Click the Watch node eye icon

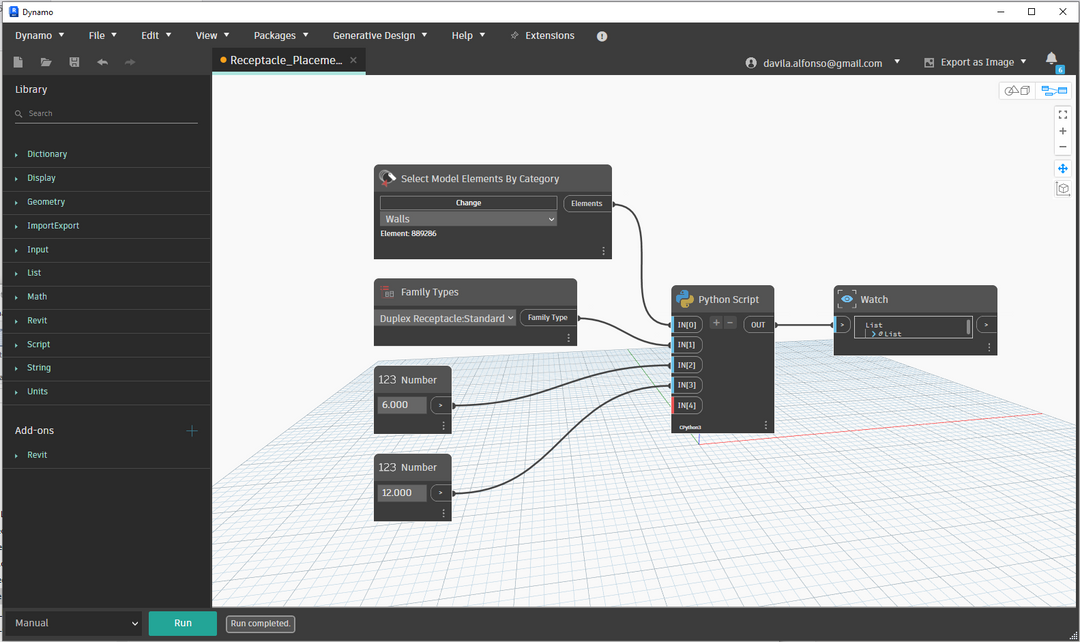(847, 299)
